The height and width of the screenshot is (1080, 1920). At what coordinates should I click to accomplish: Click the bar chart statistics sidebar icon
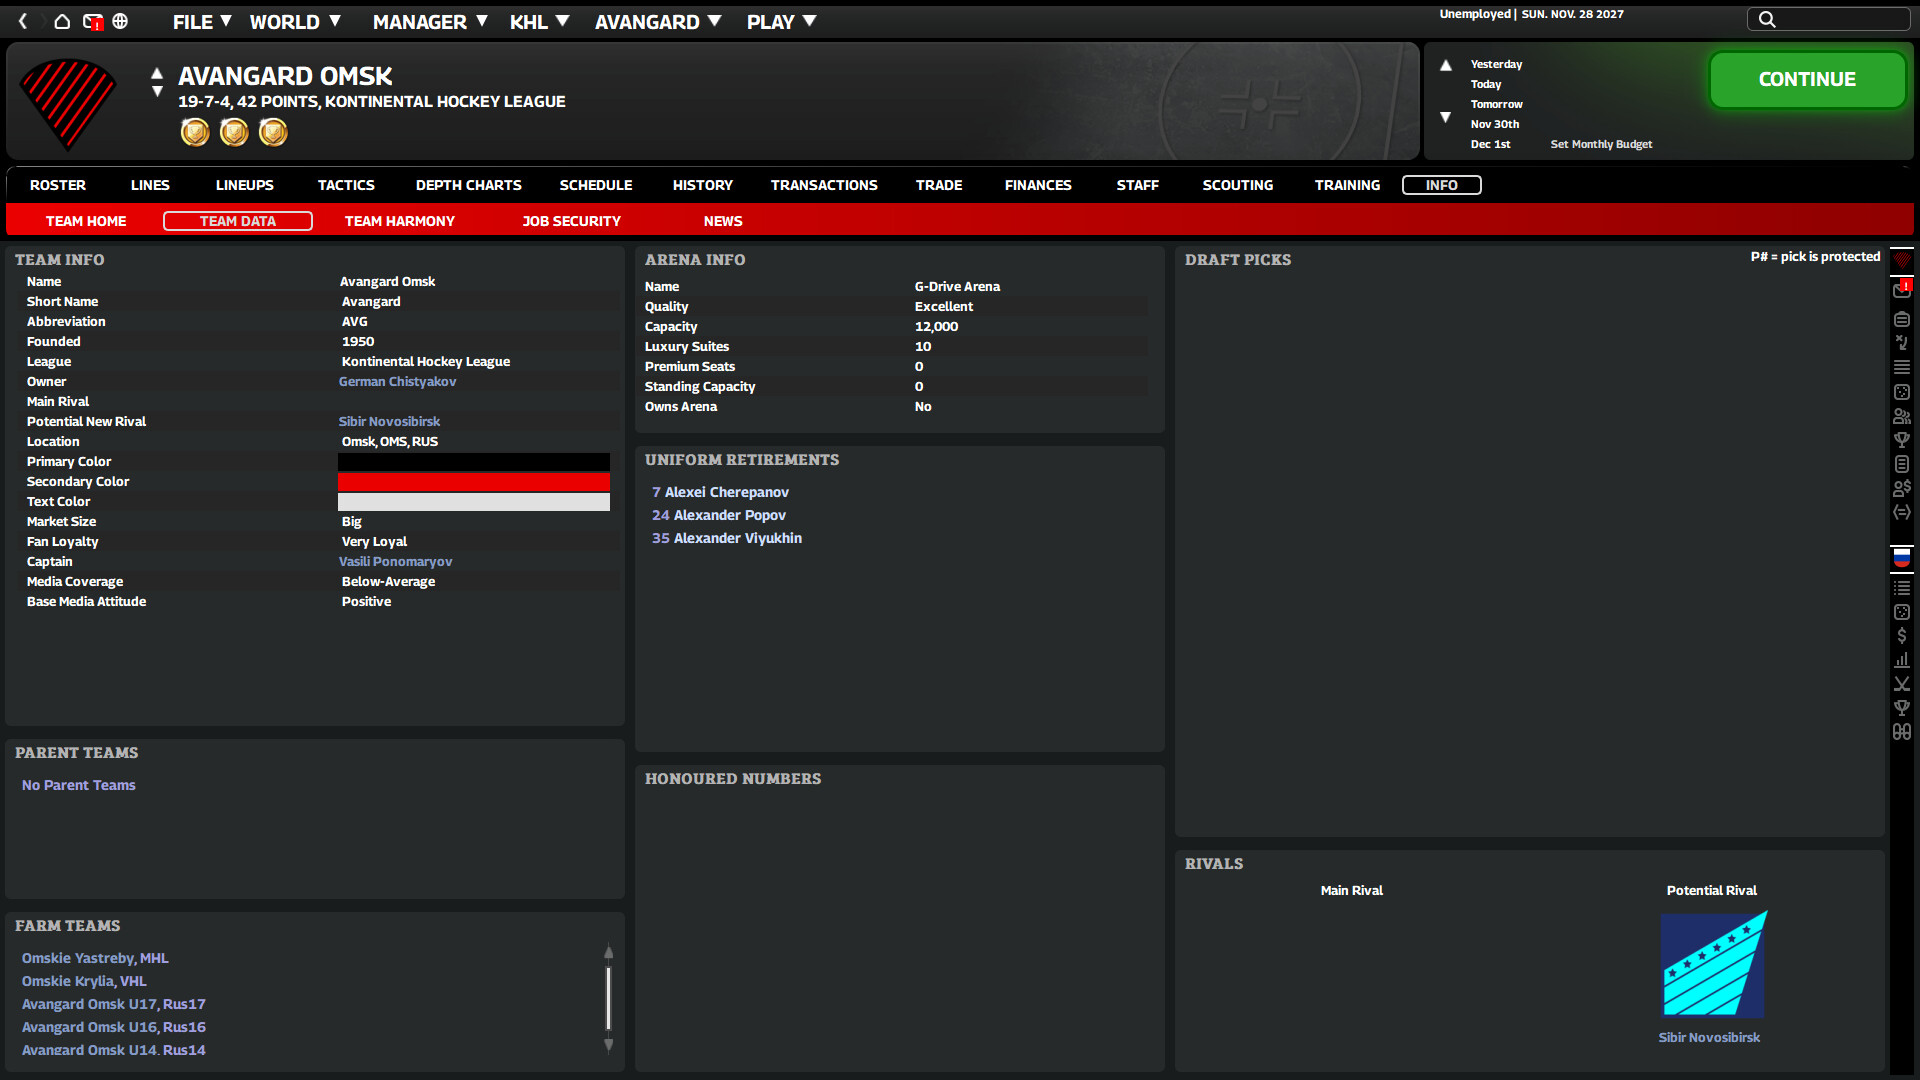click(x=1902, y=660)
